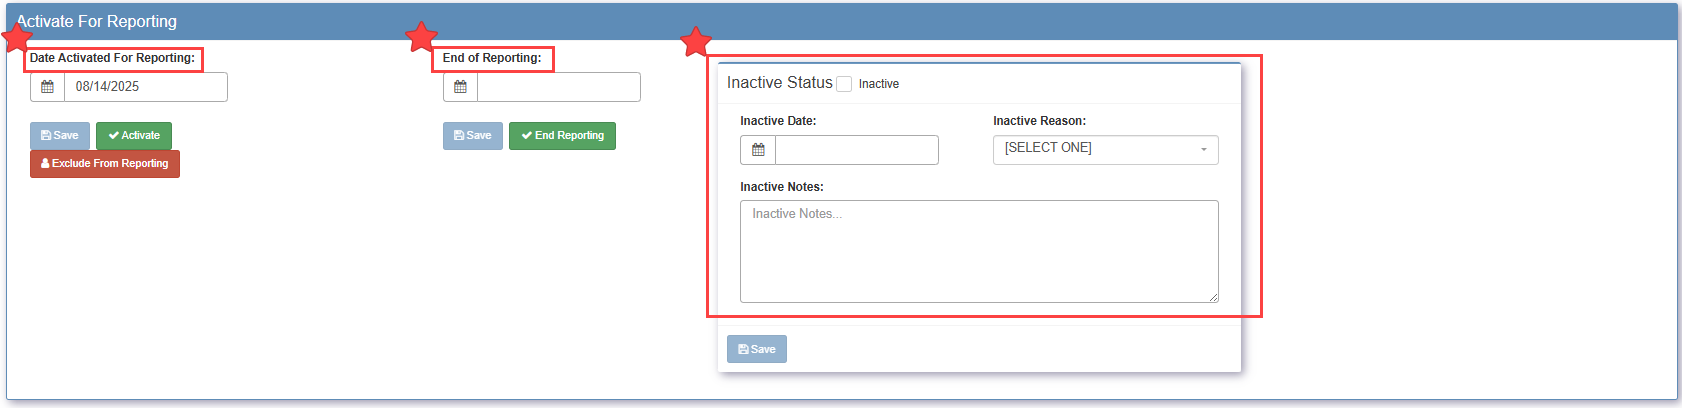Open calendar icon for End of Reporting
Screen dimensions: 1682x408
pyautogui.click(x=460, y=87)
